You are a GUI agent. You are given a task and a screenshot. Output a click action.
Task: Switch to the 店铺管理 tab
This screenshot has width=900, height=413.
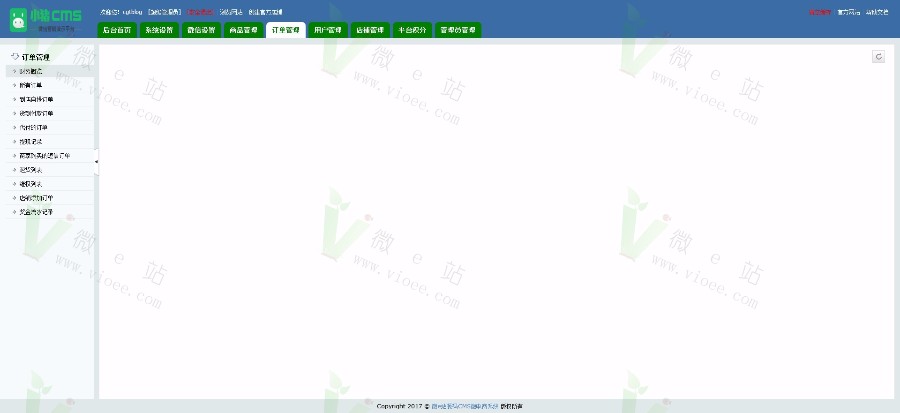point(370,30)
